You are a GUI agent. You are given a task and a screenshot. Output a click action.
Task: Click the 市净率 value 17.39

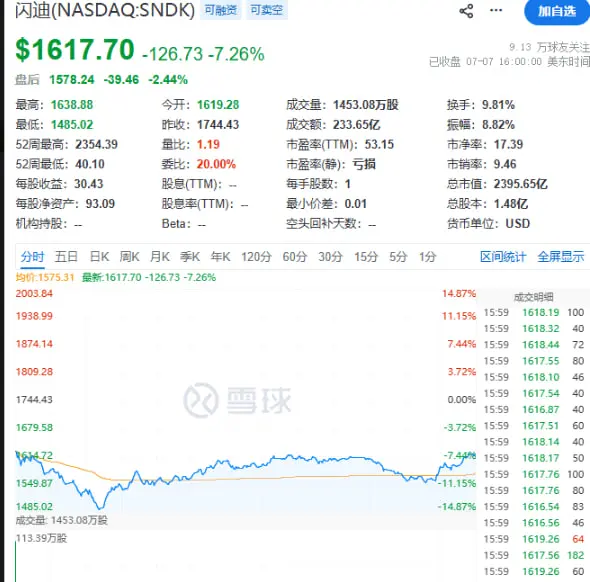[508, 144]
